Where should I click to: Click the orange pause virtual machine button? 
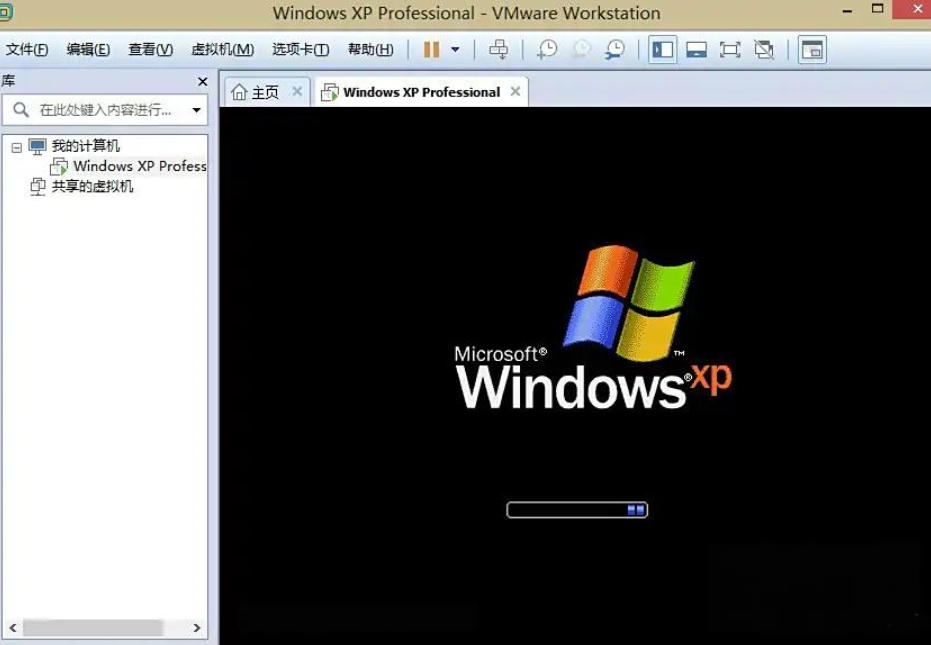pos(431,49)
